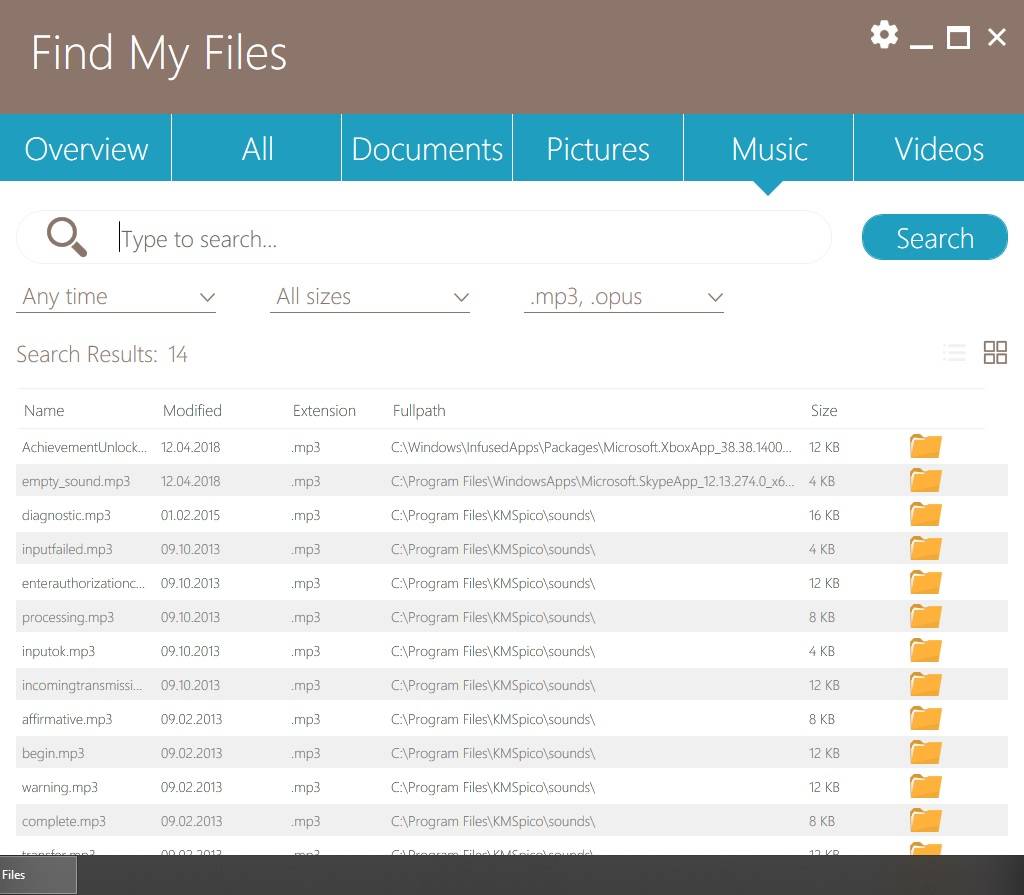Image resolution: width=1024 pixels, height=895 pixels.
Task: Click the XboxApp fullpath of AchievementUnlock
Action: (x=591, y=447)
